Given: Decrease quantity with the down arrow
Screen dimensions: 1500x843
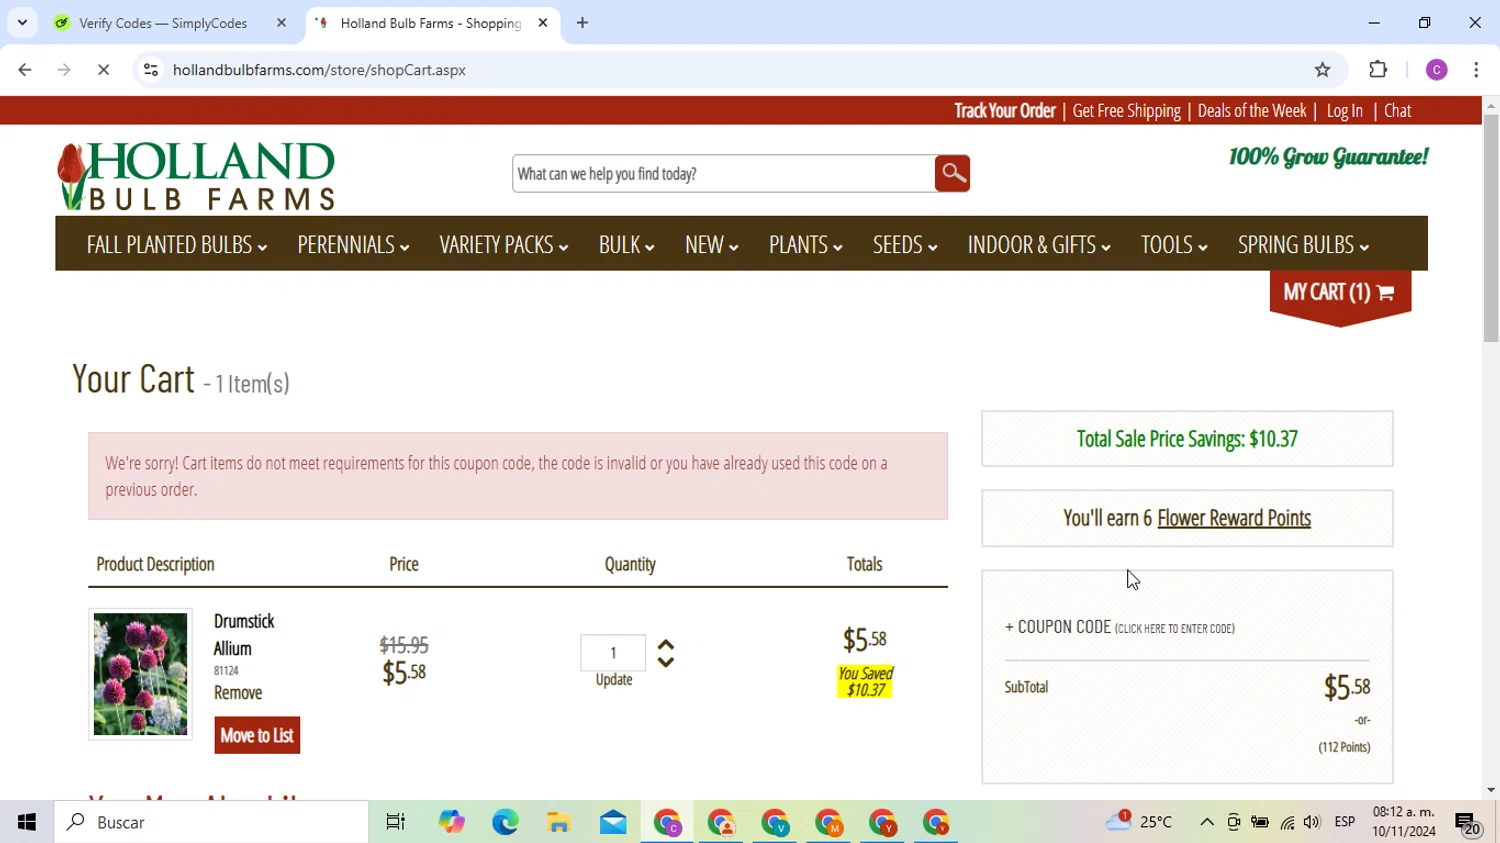Looking at the screenshot, I should (666, 661).
